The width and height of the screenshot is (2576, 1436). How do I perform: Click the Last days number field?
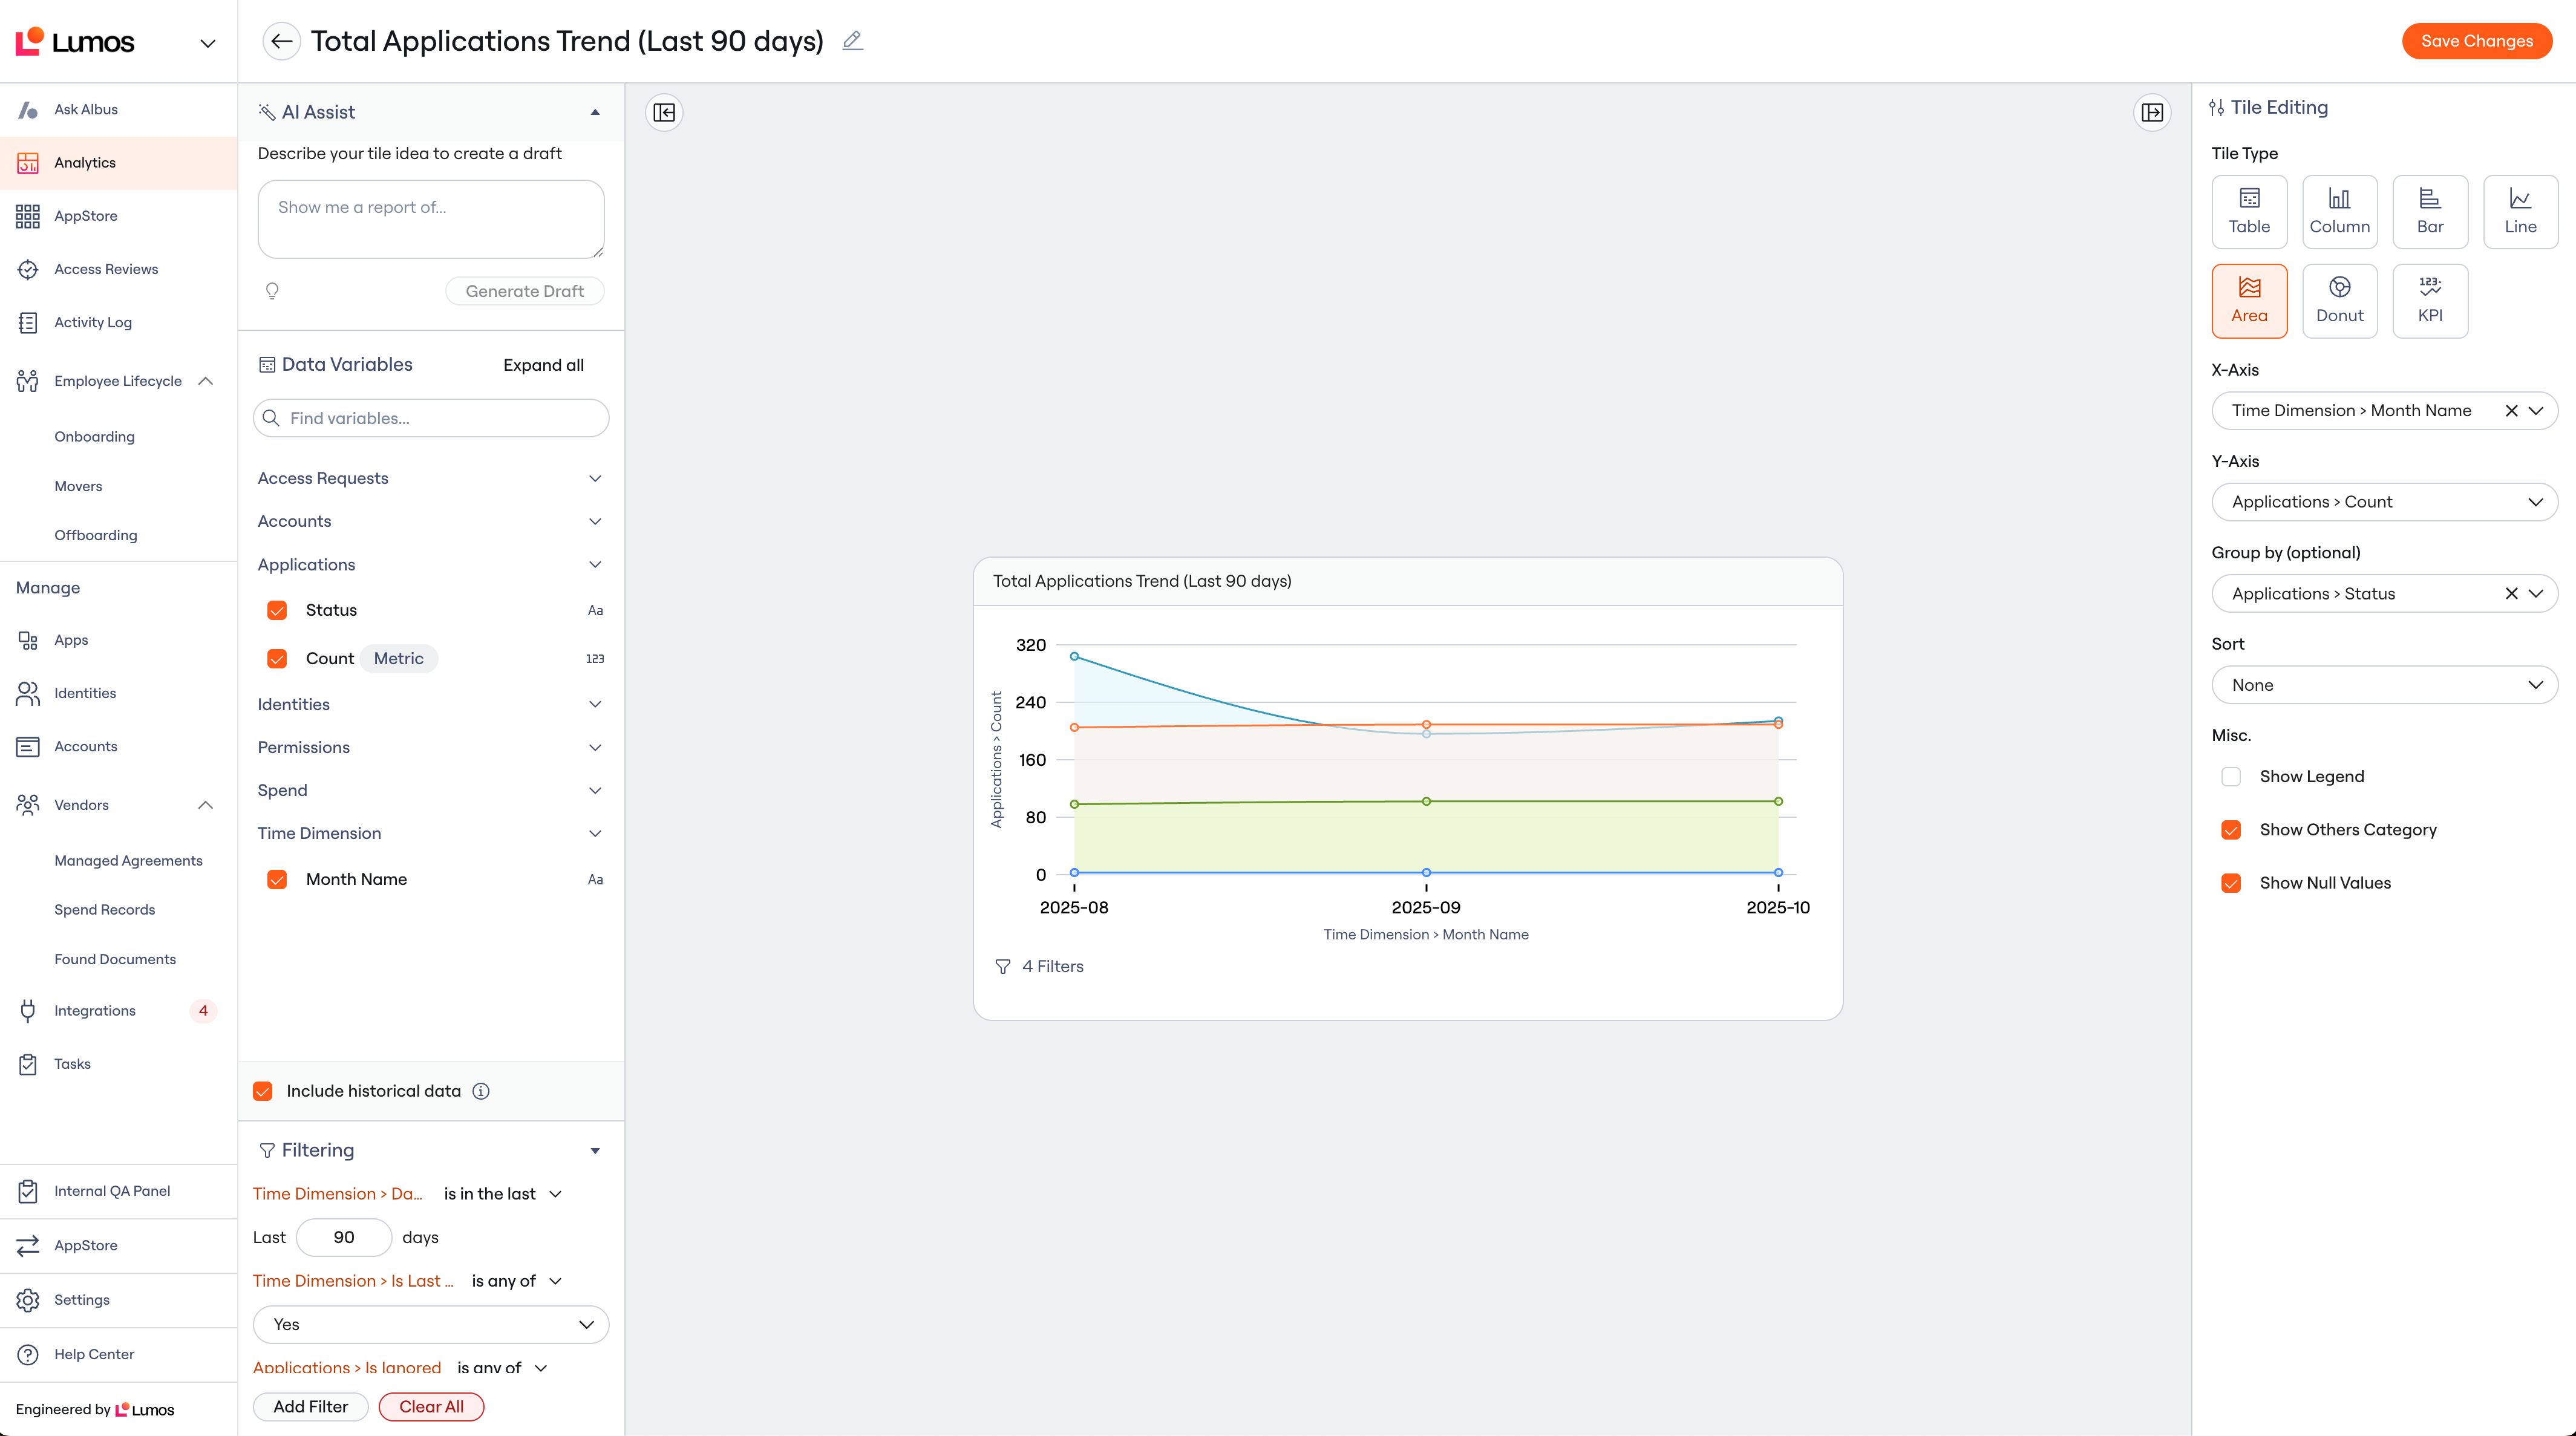pos(343,1237)
